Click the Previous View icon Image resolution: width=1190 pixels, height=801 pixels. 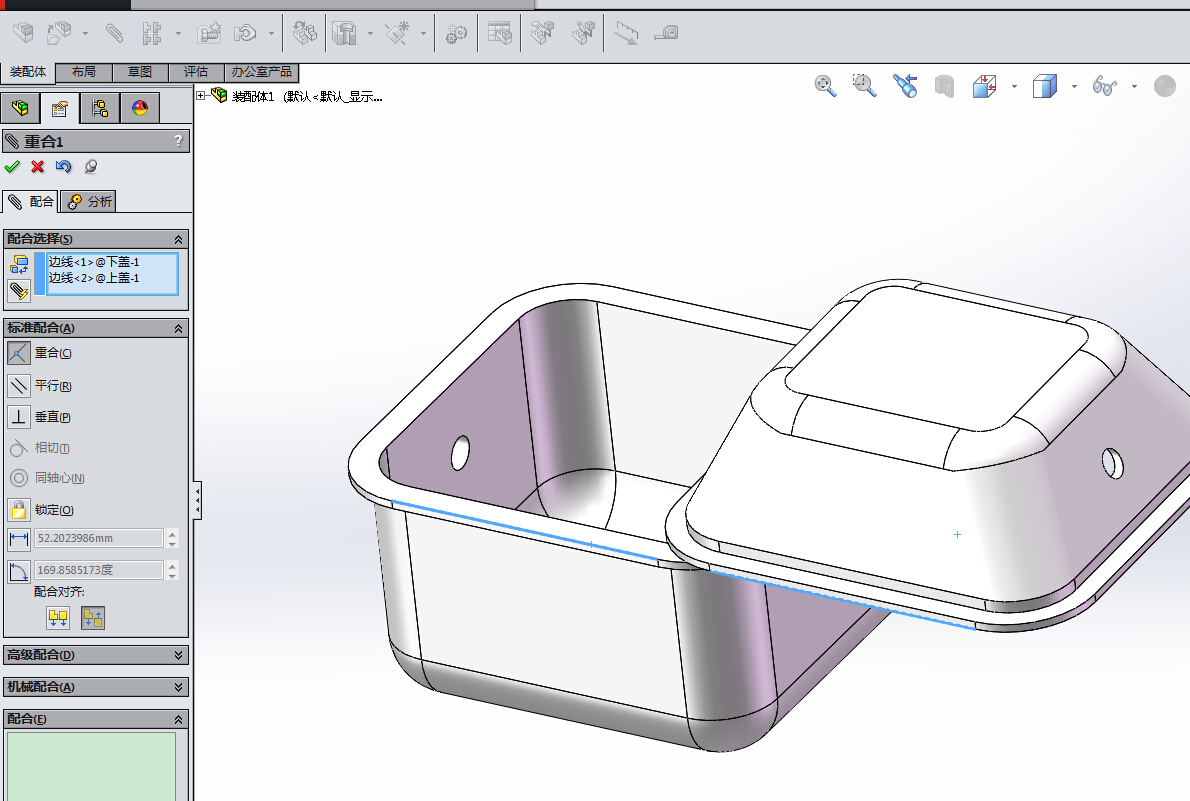905,86
